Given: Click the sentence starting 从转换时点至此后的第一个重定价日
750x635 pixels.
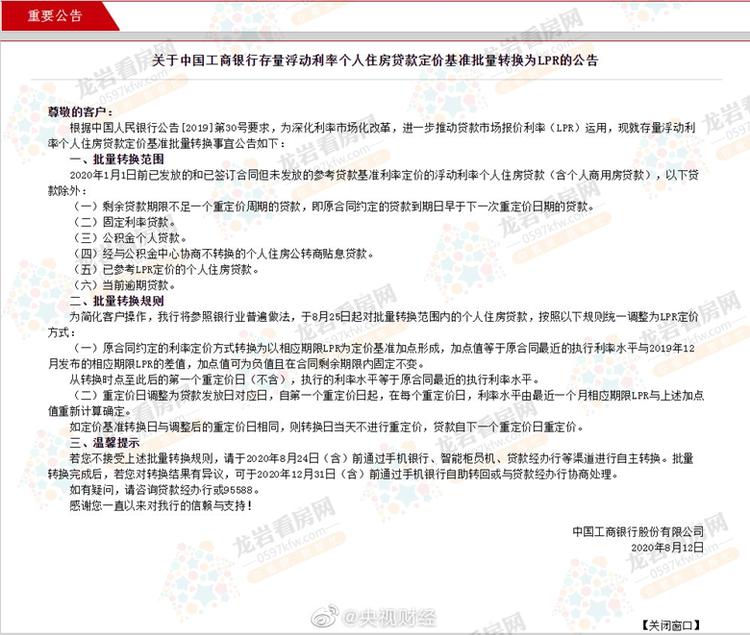Looking at the screenshot, I should tap(305, 380).
